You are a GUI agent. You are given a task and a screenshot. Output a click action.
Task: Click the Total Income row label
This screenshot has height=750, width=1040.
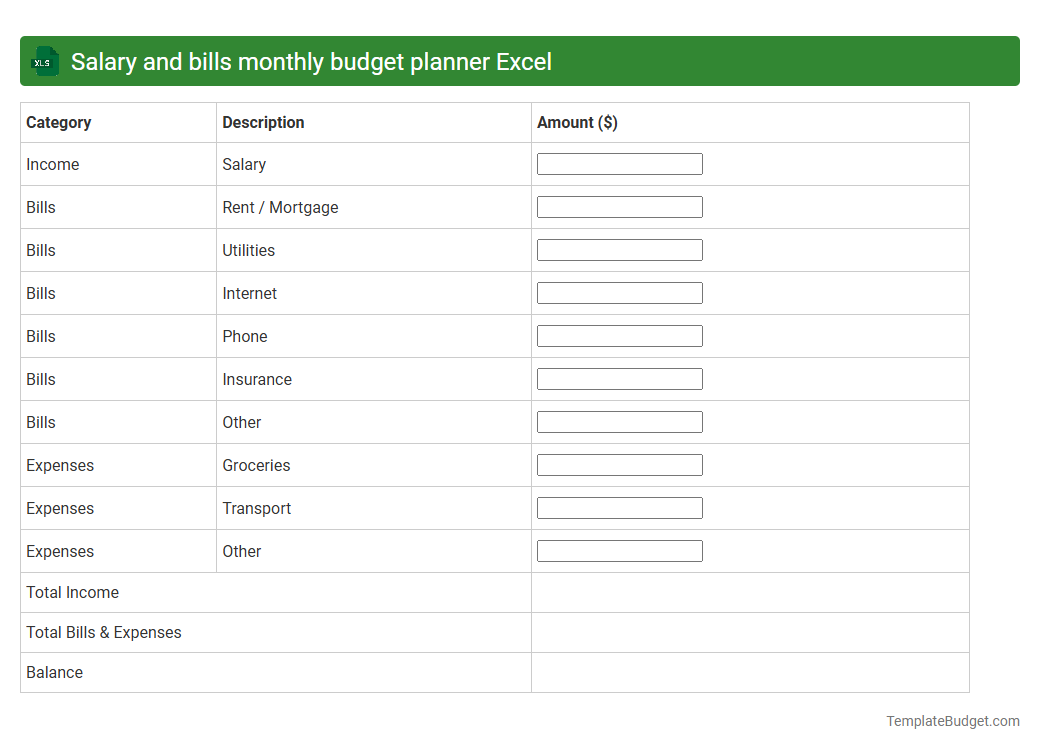point(72,592)
